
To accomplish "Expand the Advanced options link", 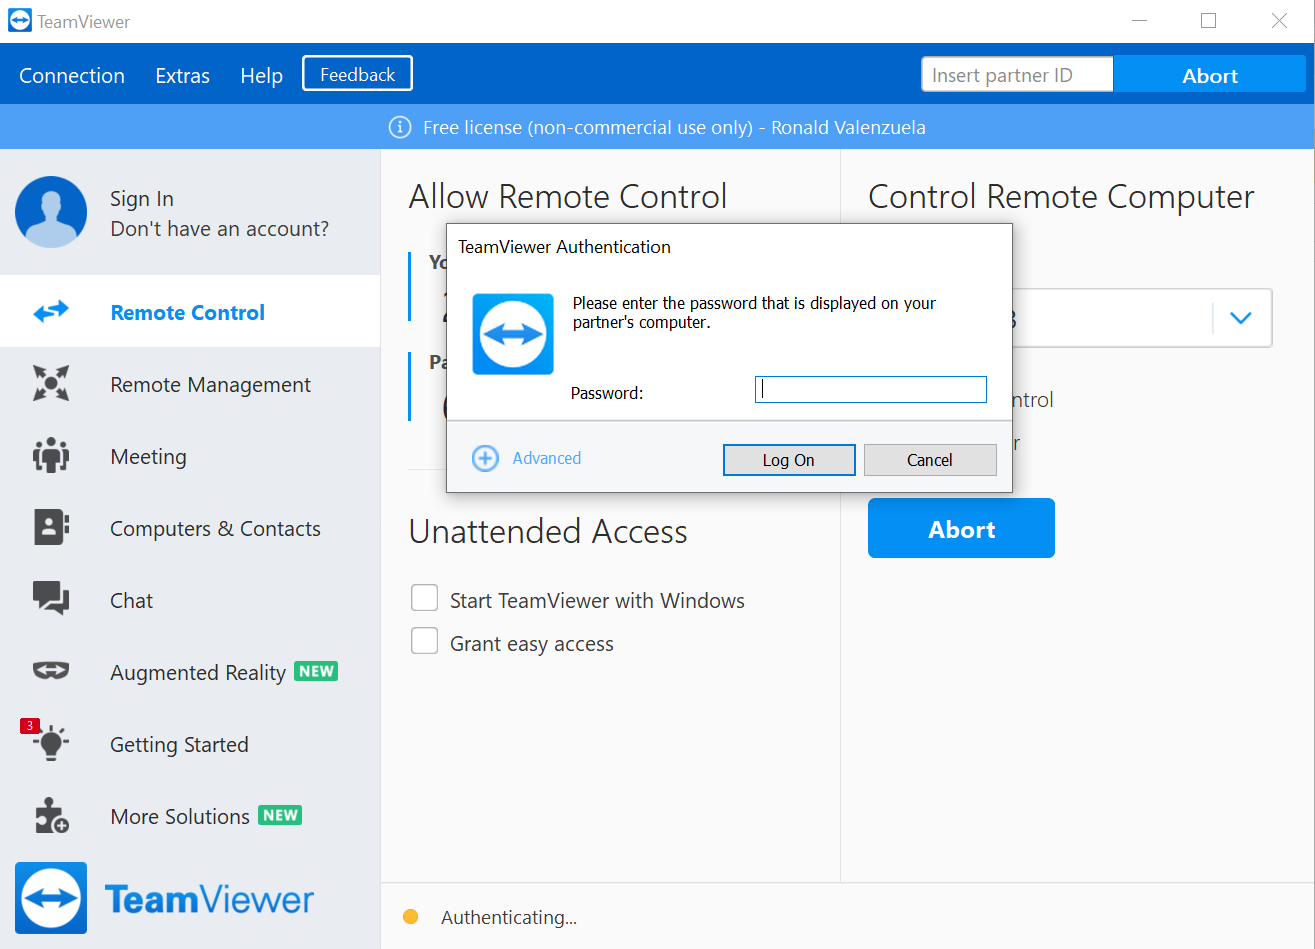I will (x=547, y=458).
